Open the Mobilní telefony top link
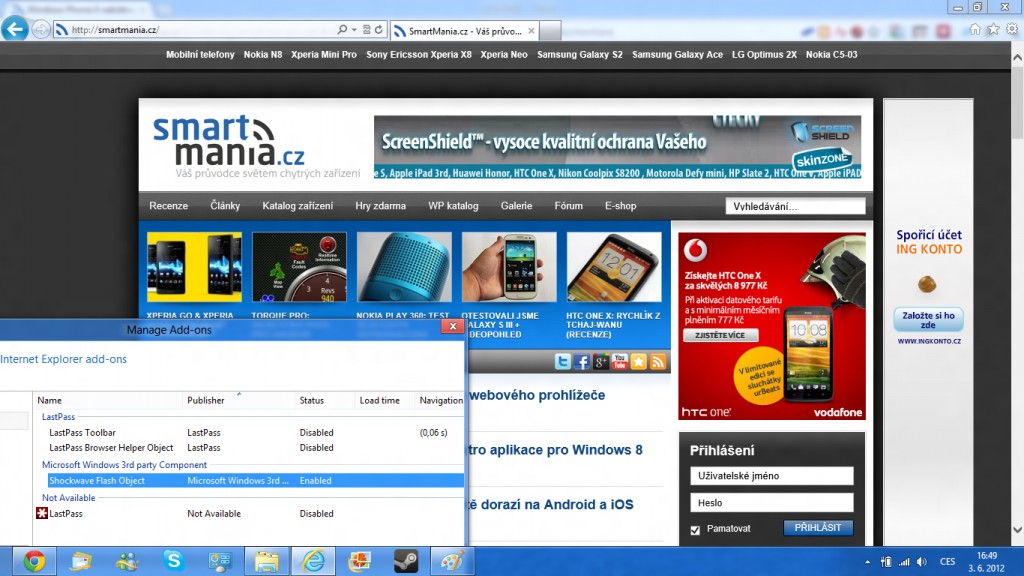This screenshot has height=576, width=1024. pyautogui.click(x=200, y=54)
